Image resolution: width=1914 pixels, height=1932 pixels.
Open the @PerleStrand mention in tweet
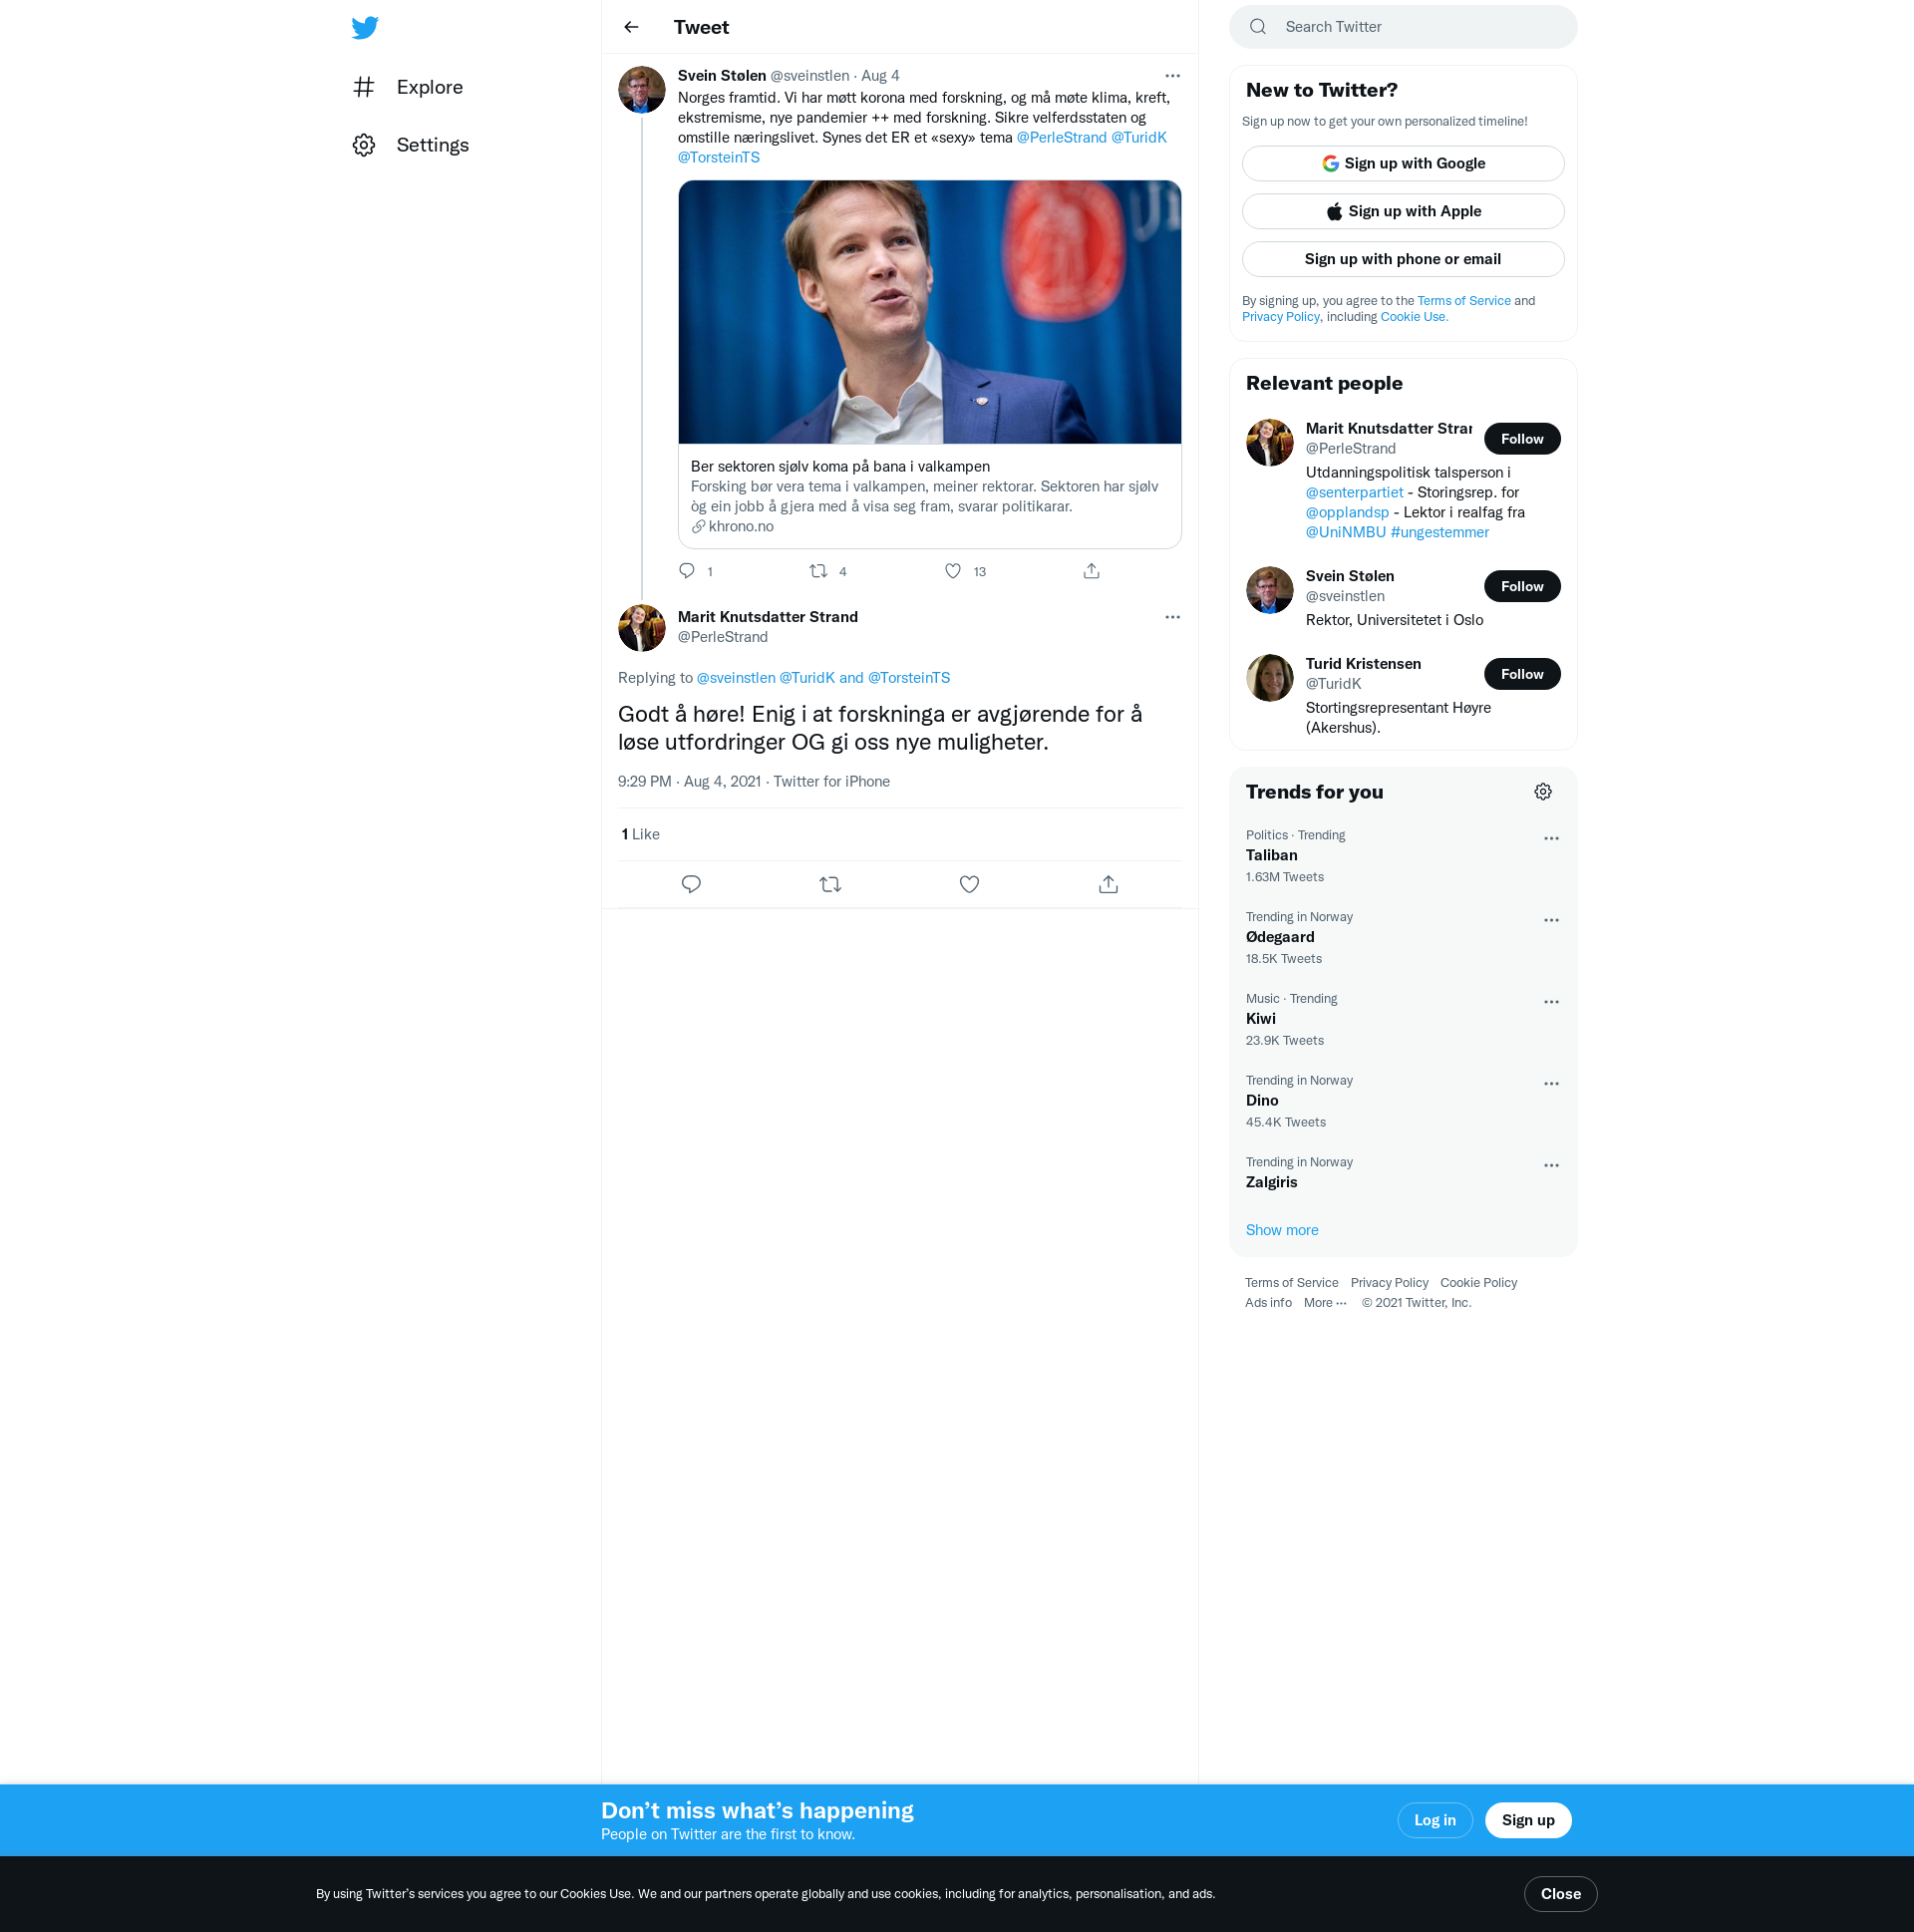1061,138
